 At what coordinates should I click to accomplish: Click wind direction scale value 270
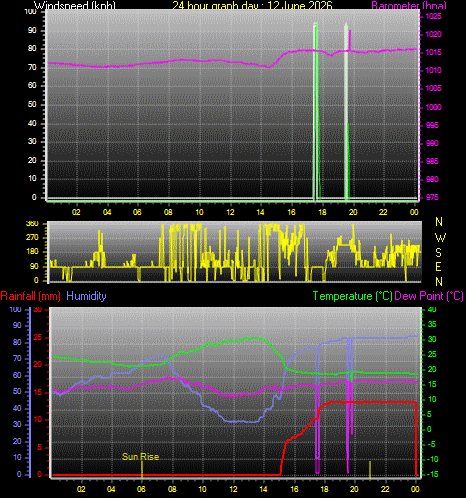pos(32,238)
